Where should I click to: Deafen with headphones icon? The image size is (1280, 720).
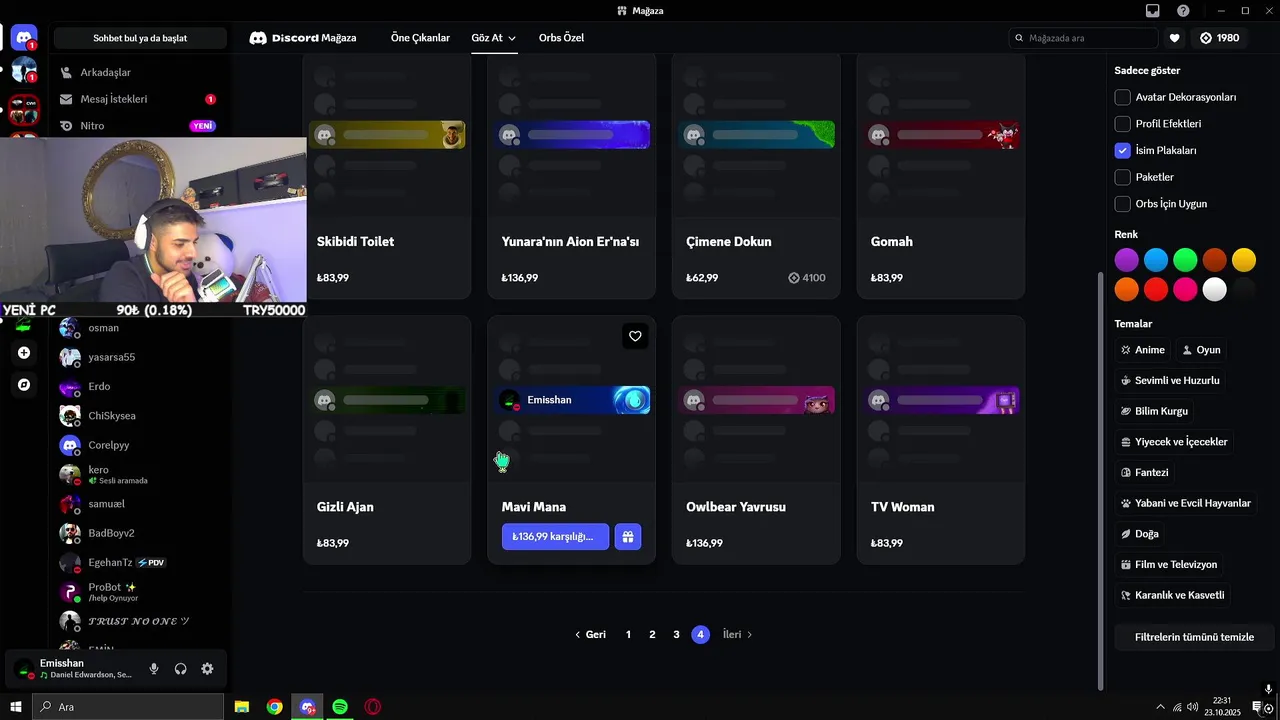point(181,669)
